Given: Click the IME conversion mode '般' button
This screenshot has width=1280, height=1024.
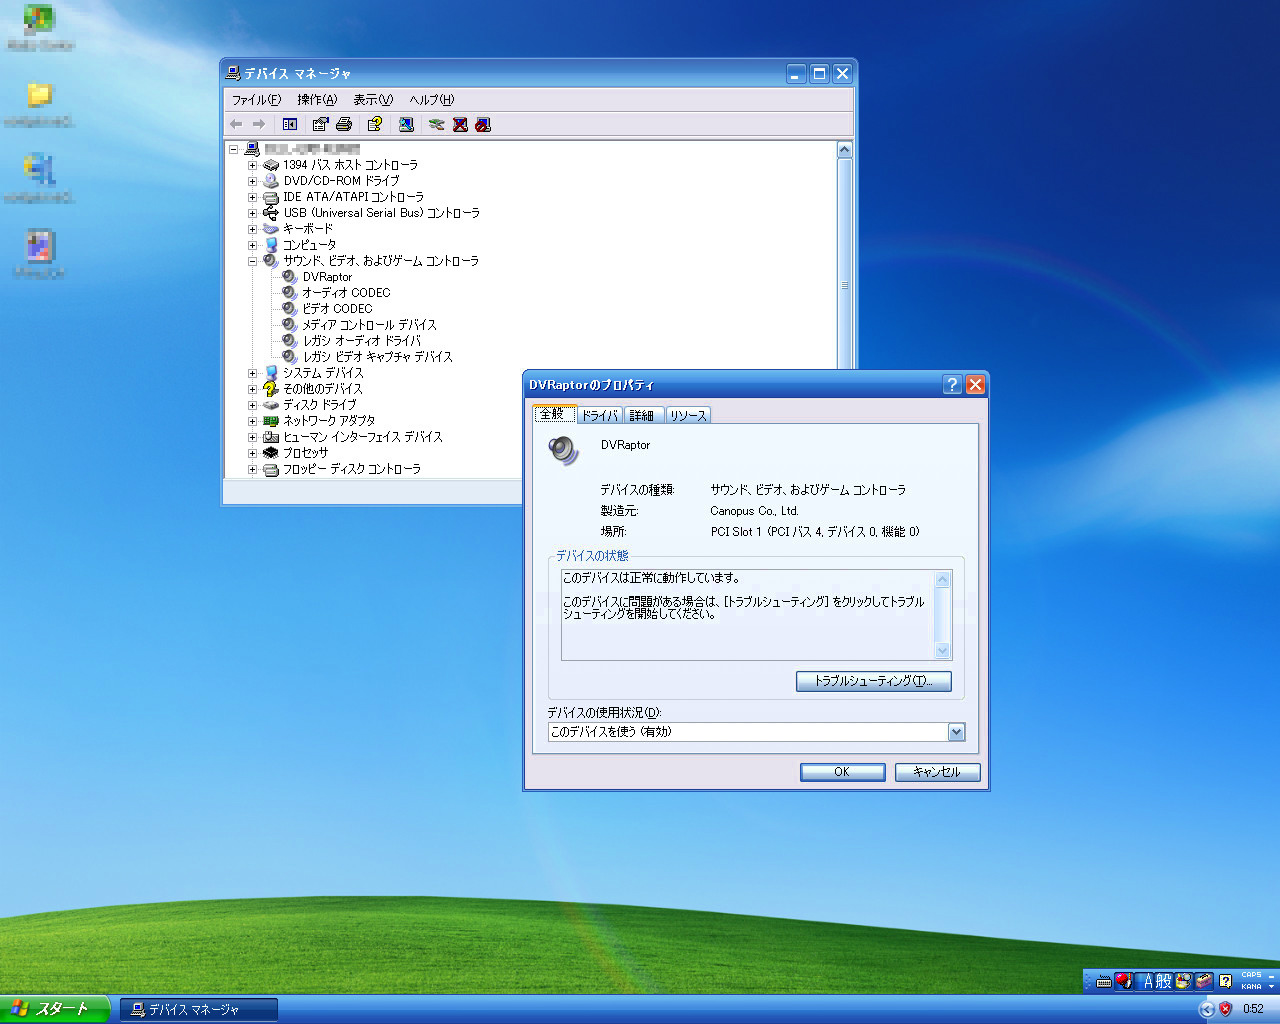Looking at the screenshot, I should pos(1164,981).
